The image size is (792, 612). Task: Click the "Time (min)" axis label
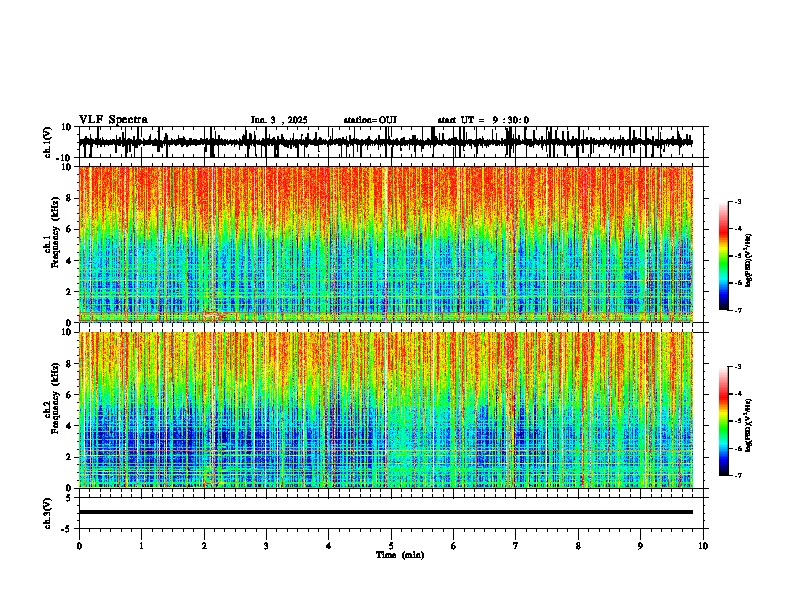tap(400, 555)
